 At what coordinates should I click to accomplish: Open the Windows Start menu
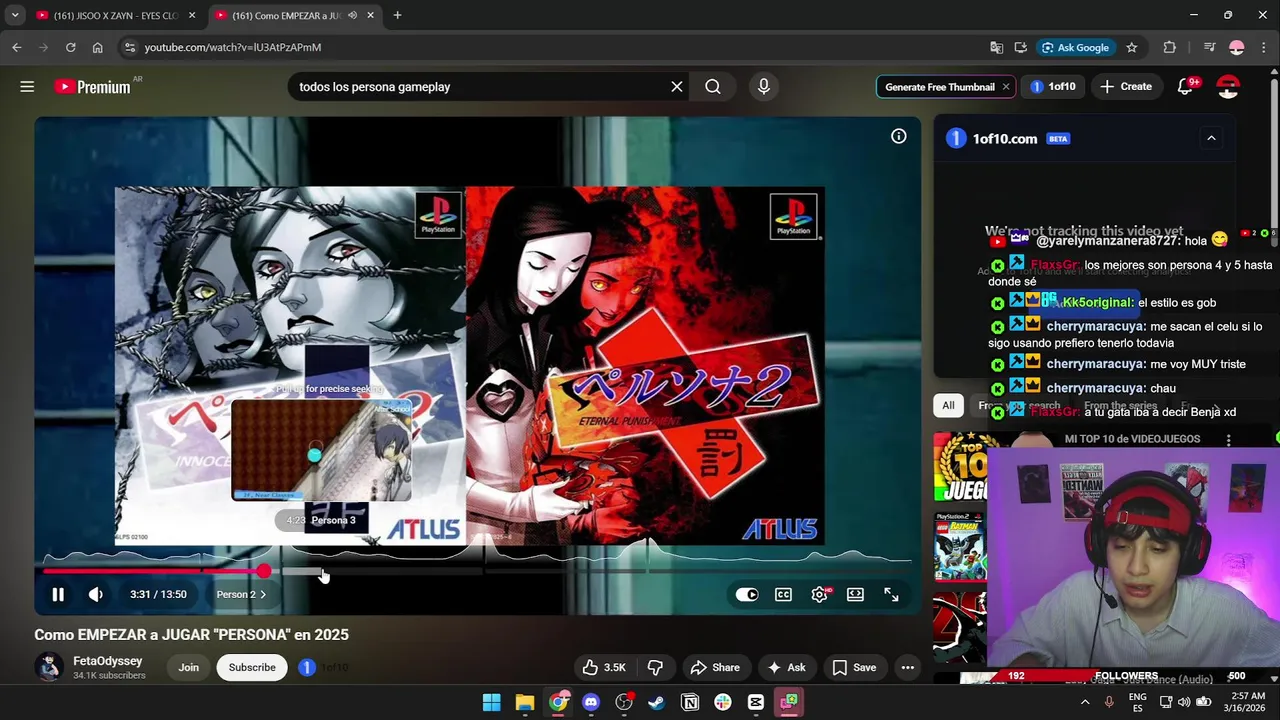pyautogui.click(x=492, y=702)
